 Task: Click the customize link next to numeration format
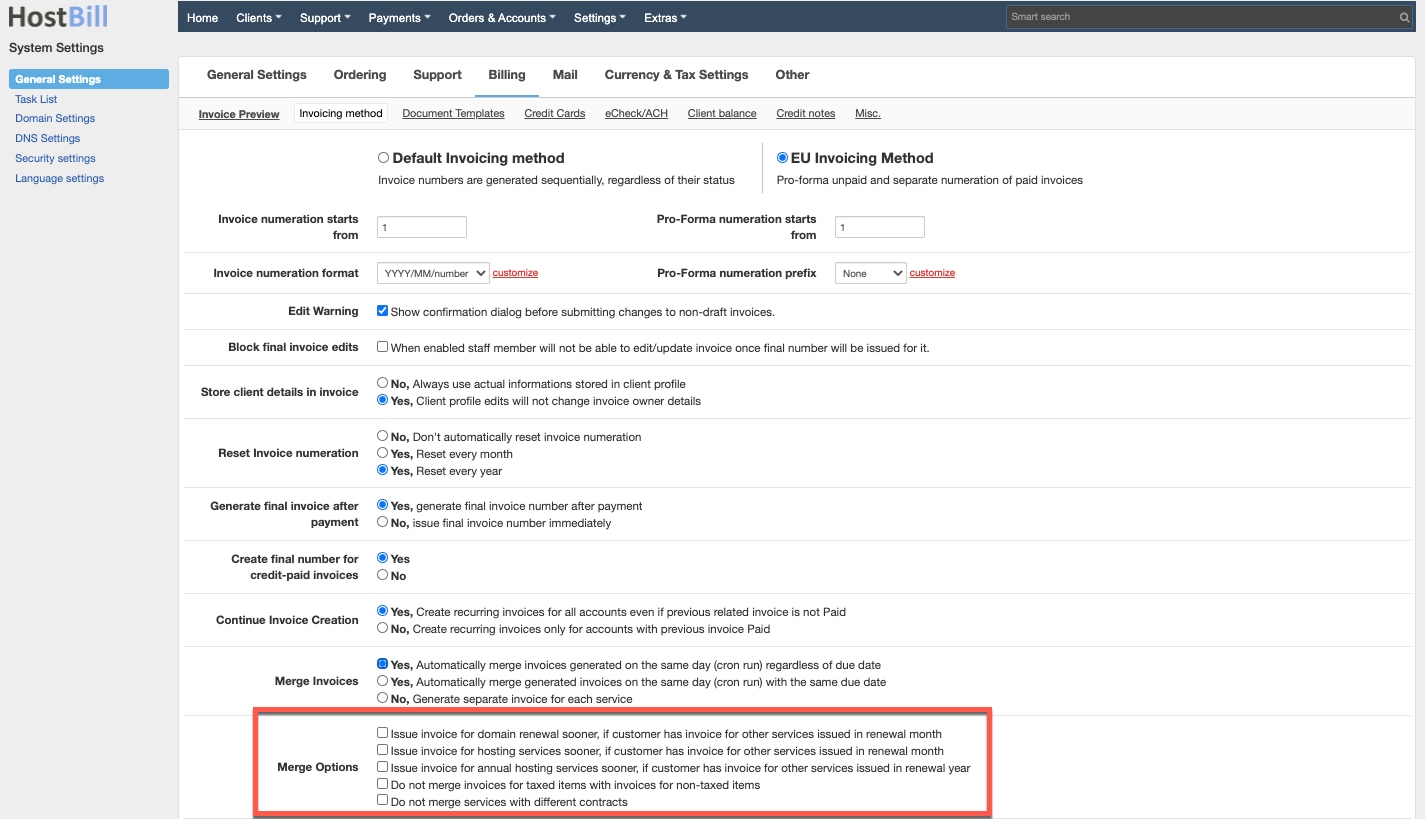[x=515, y=272]
